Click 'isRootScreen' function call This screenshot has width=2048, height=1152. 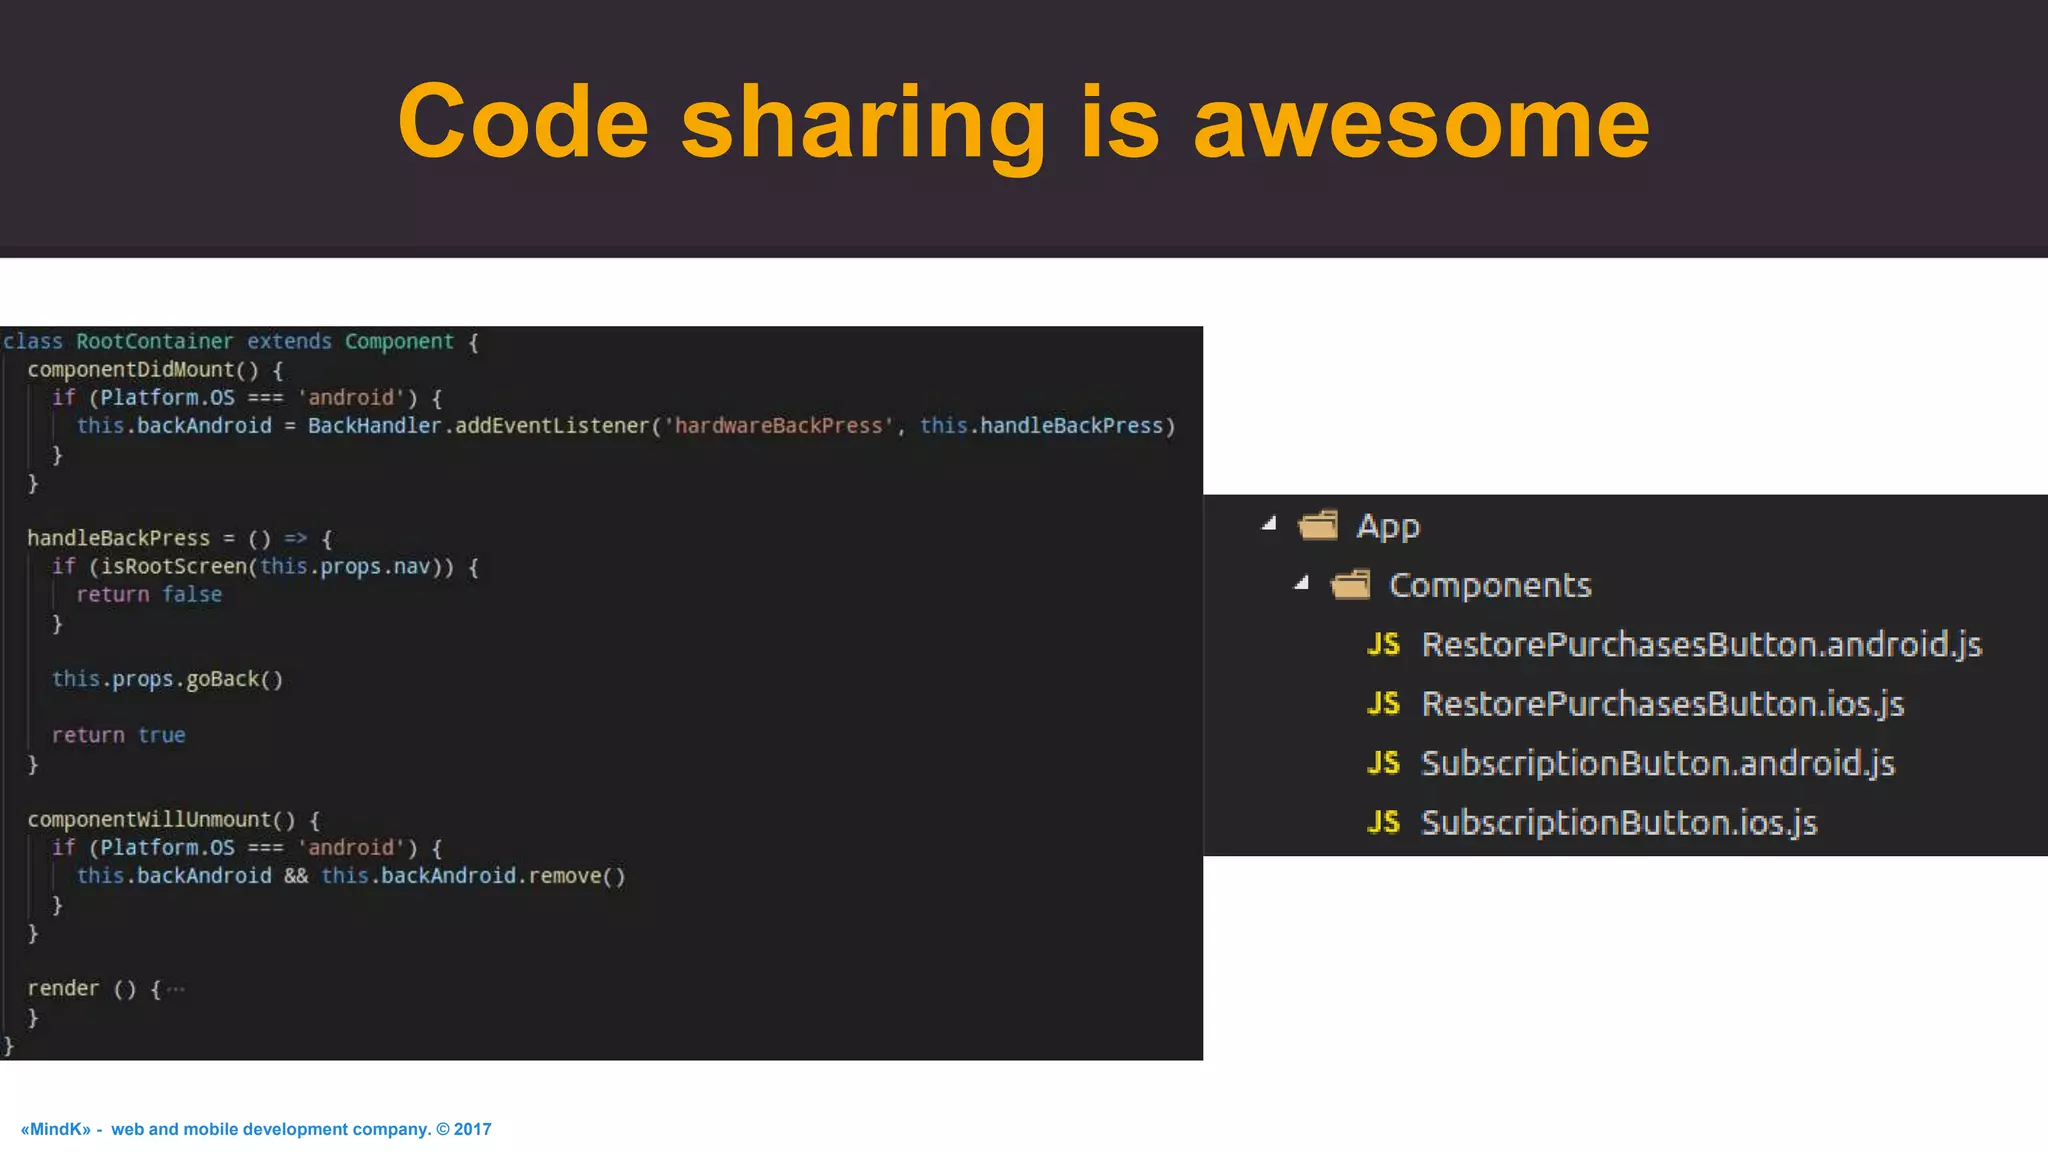[x=174, y=567]
